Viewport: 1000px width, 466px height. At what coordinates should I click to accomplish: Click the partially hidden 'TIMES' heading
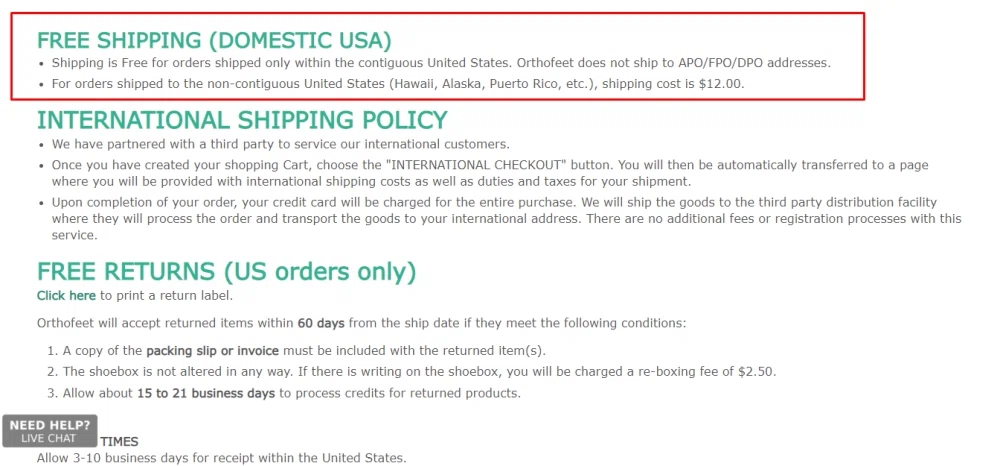119,441
